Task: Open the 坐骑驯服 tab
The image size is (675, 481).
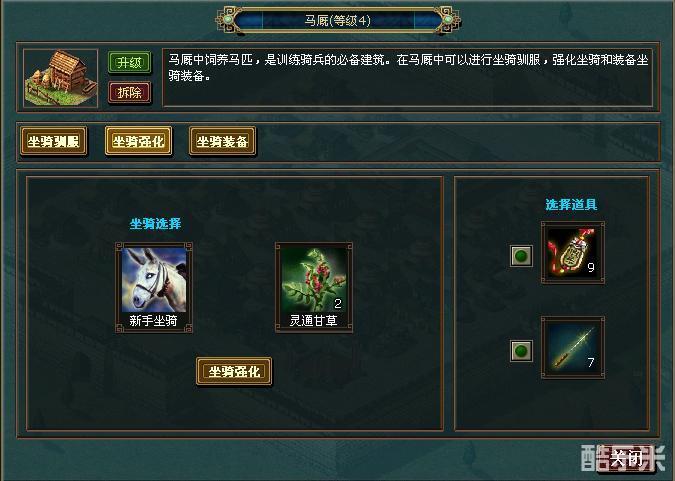Action: (53, 141)
